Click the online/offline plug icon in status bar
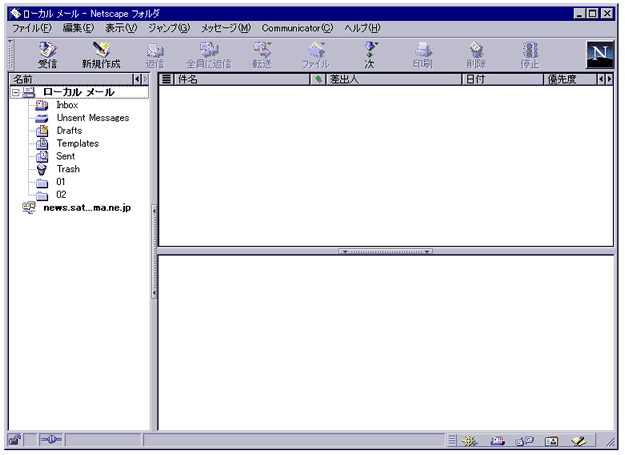 51,440
